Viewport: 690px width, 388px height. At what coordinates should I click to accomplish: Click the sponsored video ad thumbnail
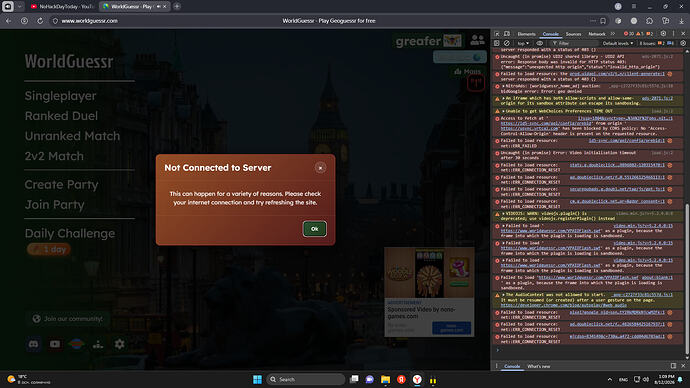pyautogui.click(x=429, y=273)
